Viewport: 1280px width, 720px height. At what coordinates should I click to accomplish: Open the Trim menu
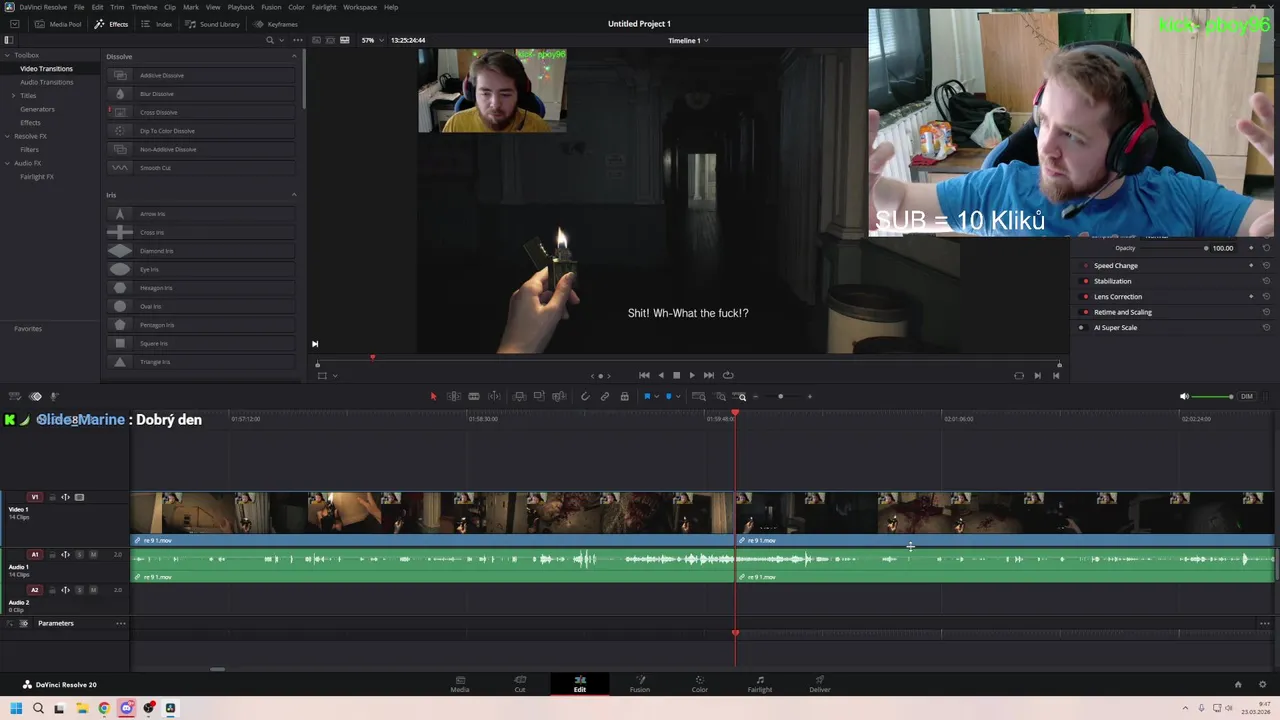point(117,7)
